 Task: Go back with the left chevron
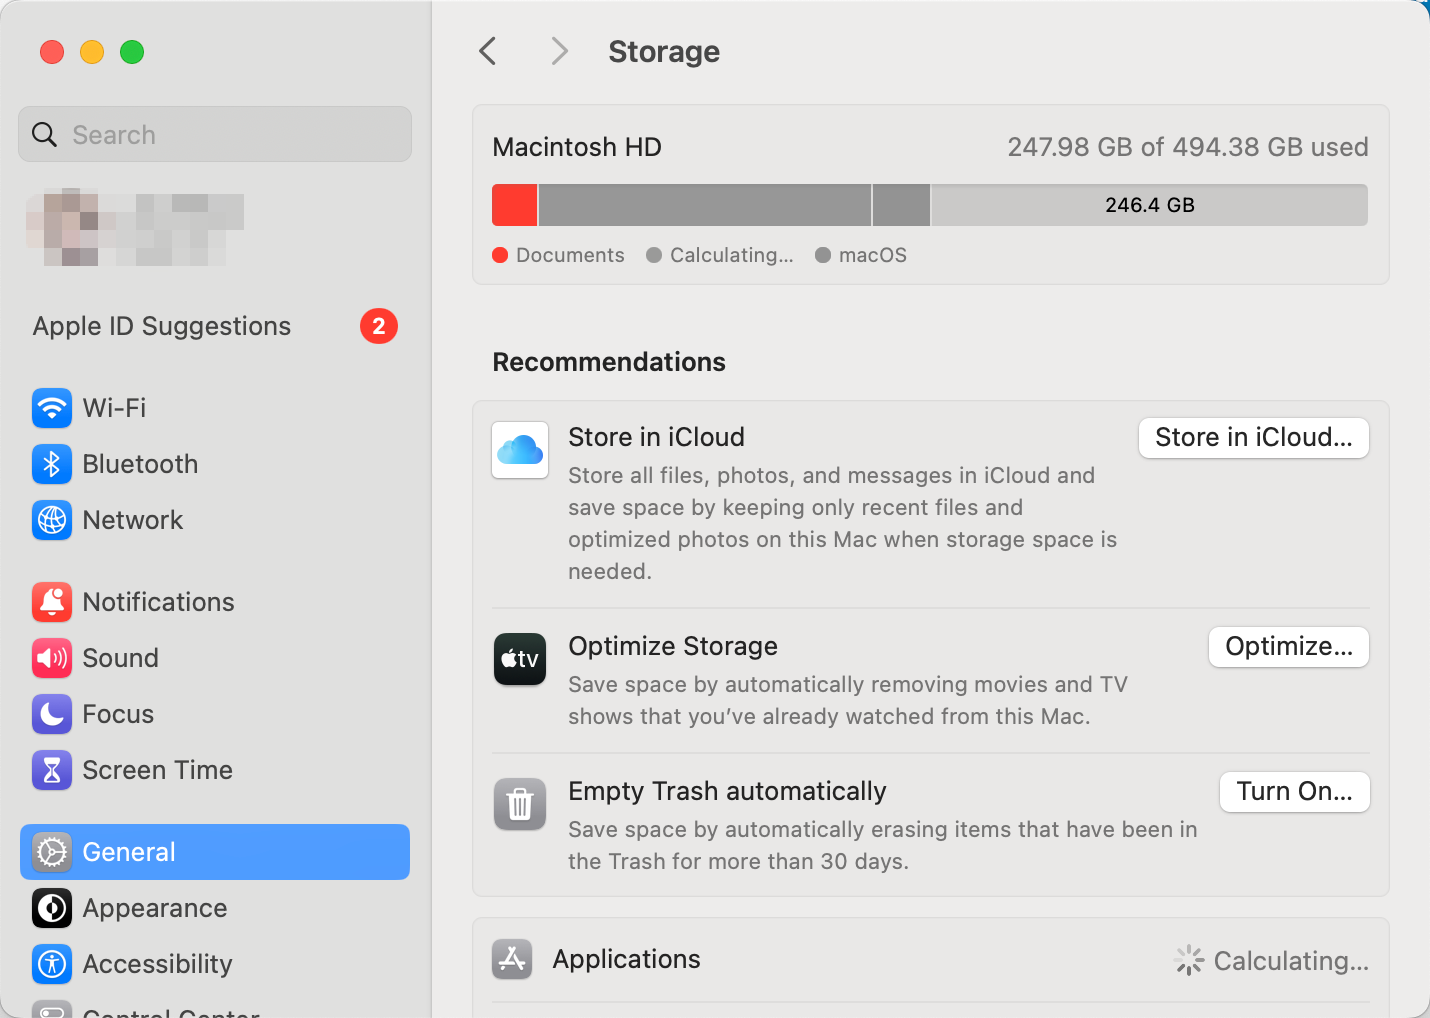tap(488, 51)
